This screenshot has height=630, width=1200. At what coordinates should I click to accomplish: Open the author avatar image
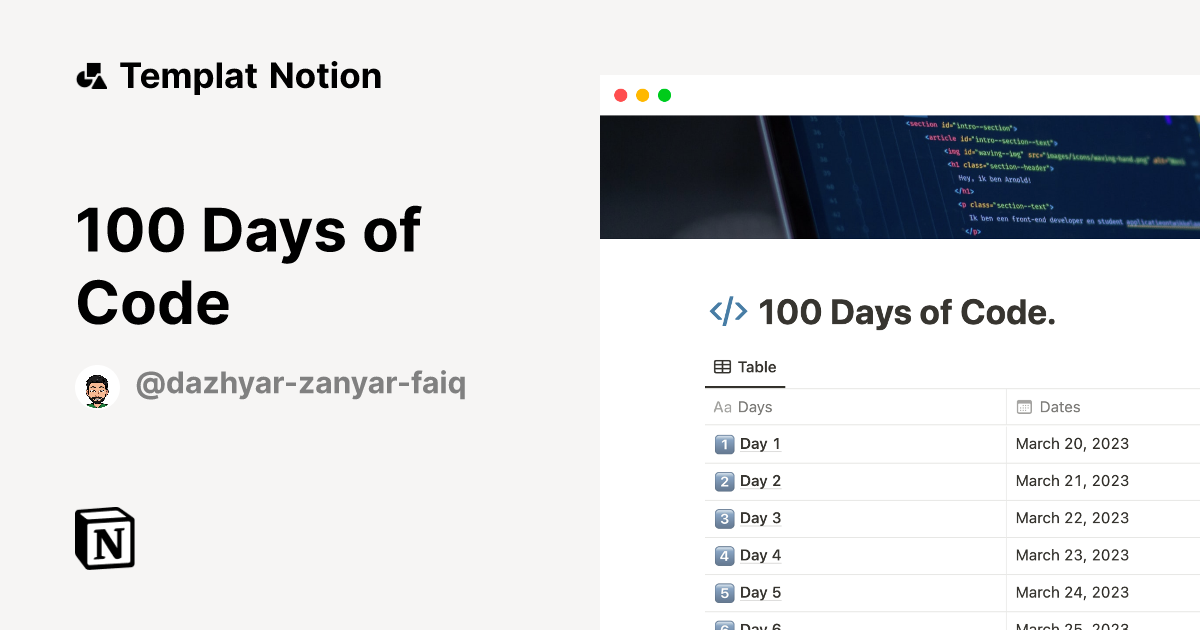coord(98,386)
